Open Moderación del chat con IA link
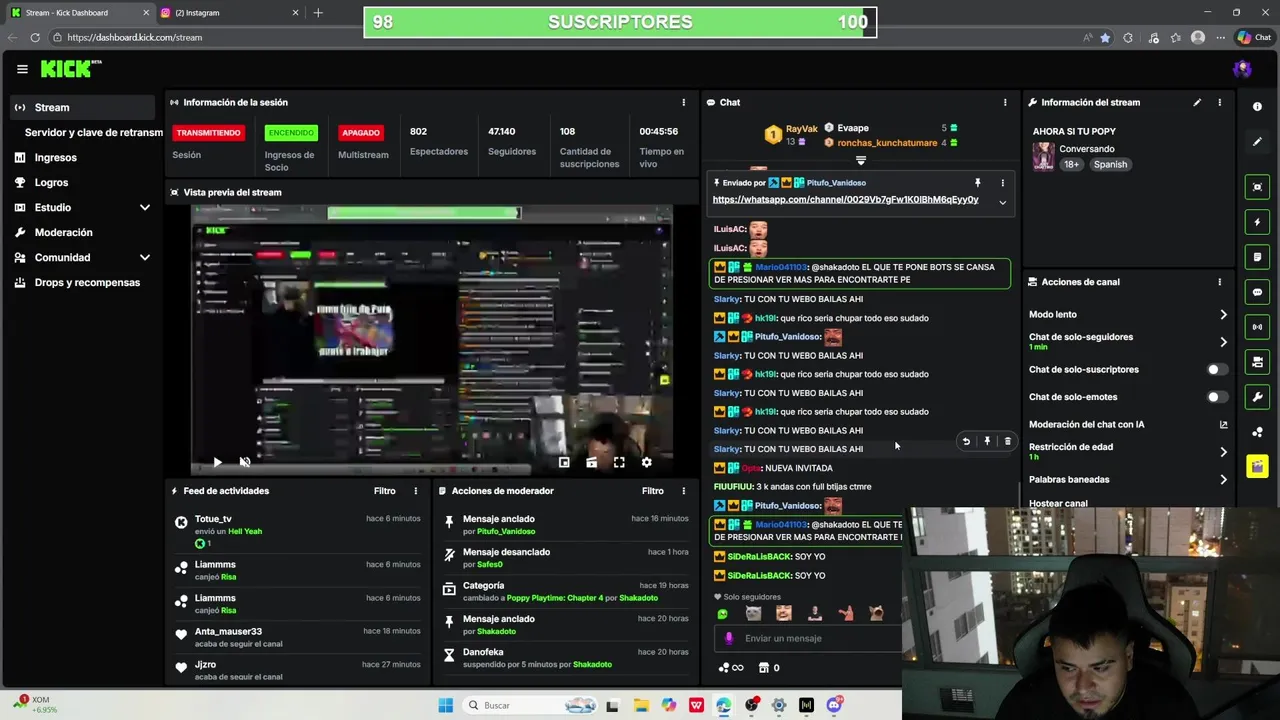This screenshot has width=1280, height=720. click(x=1223, y=424)
